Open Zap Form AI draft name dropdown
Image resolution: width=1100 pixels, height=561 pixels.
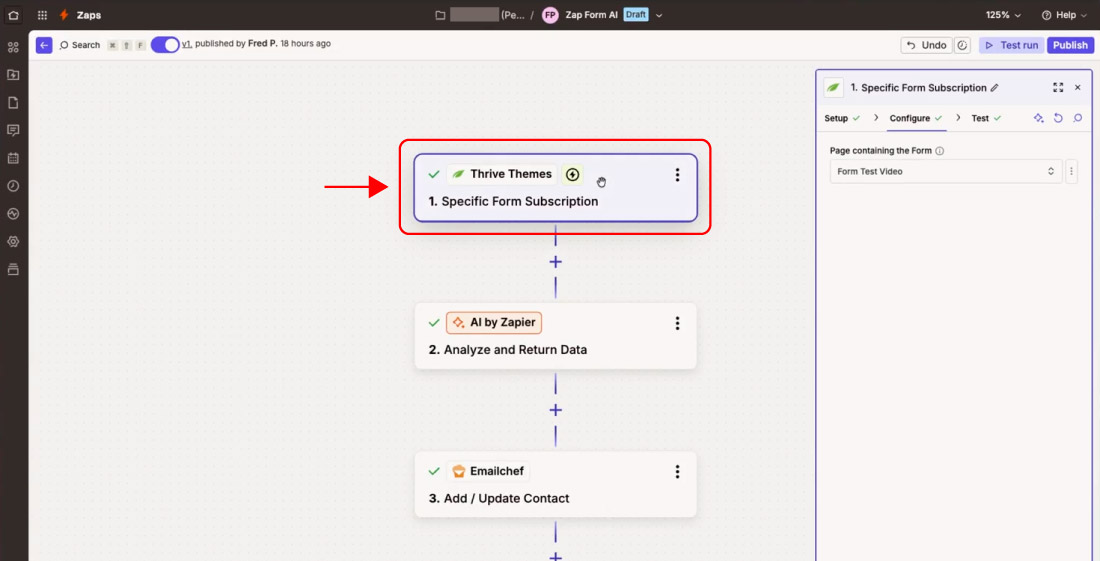point(659,15)
